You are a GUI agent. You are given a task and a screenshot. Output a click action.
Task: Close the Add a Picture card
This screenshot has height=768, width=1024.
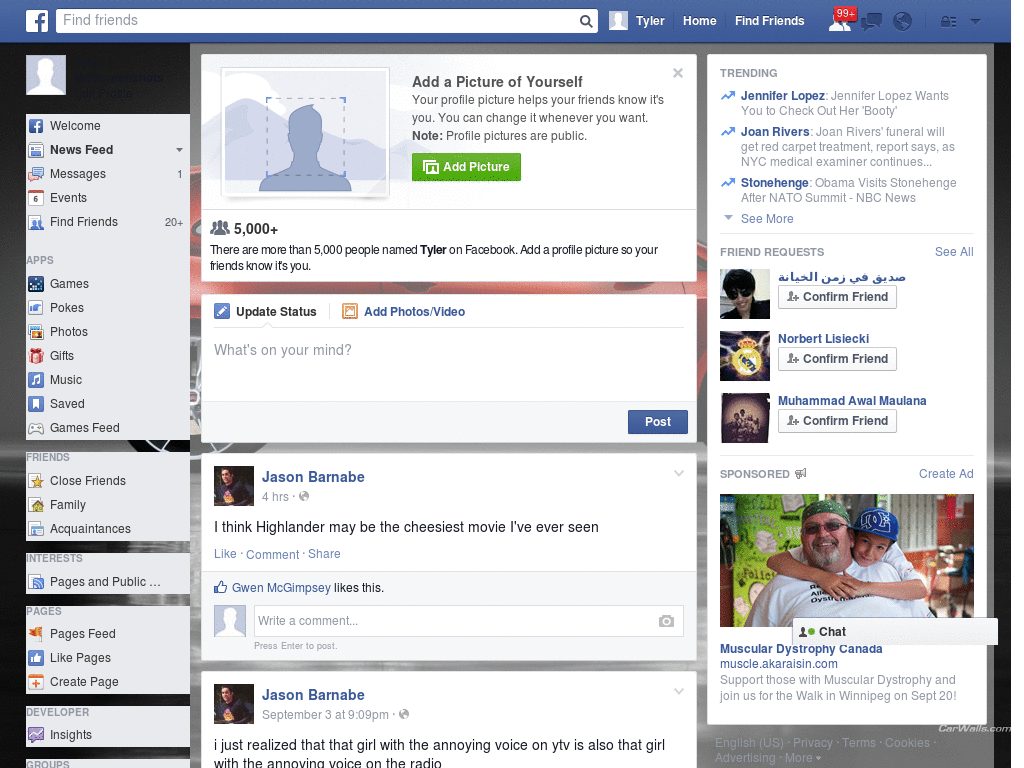(678, 73)
